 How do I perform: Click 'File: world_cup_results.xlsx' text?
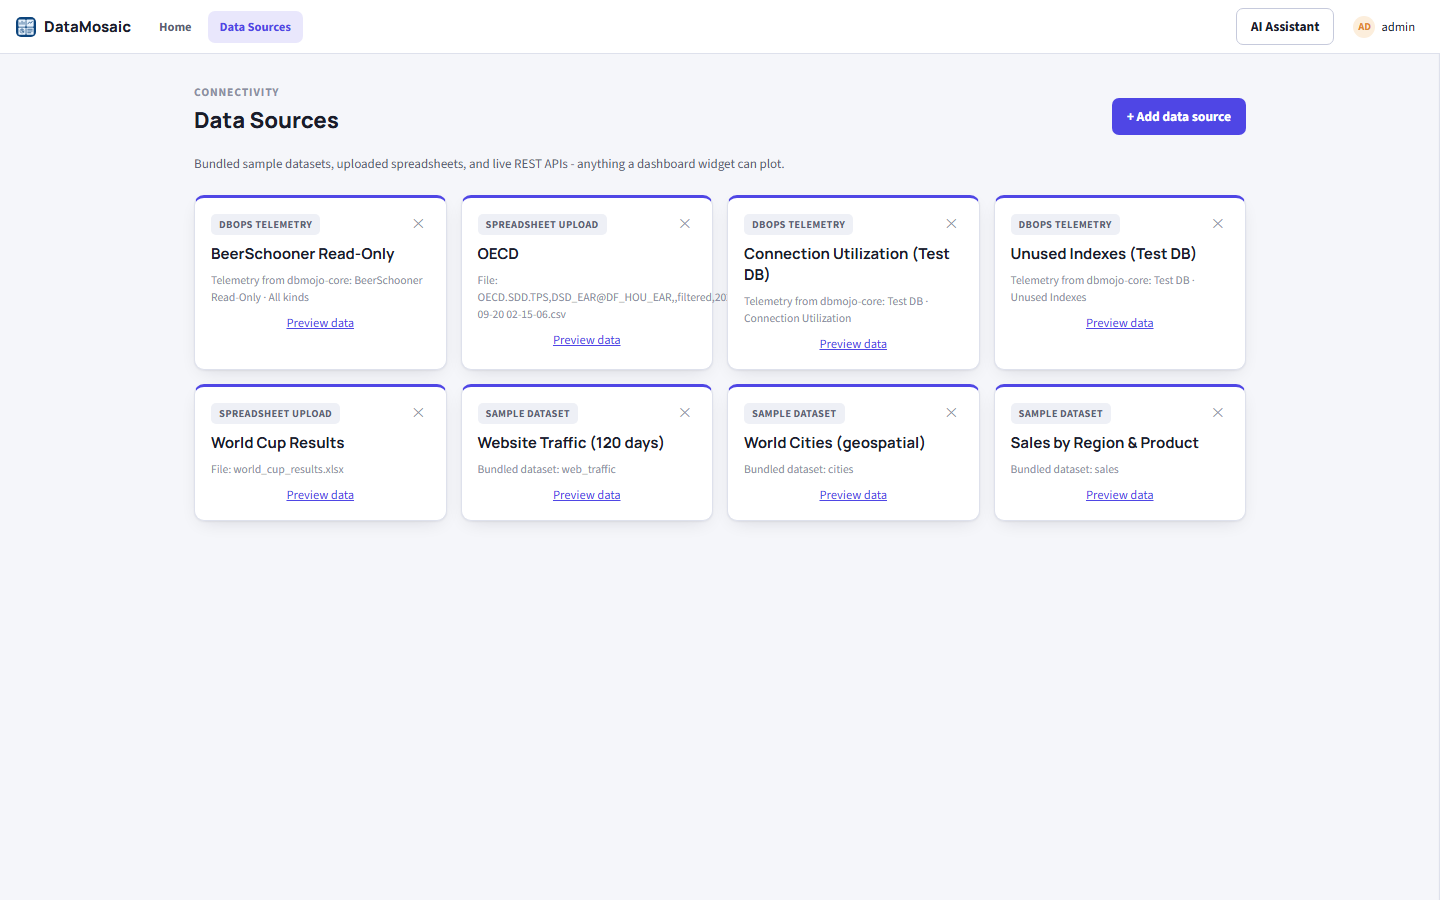click(277, 469)
